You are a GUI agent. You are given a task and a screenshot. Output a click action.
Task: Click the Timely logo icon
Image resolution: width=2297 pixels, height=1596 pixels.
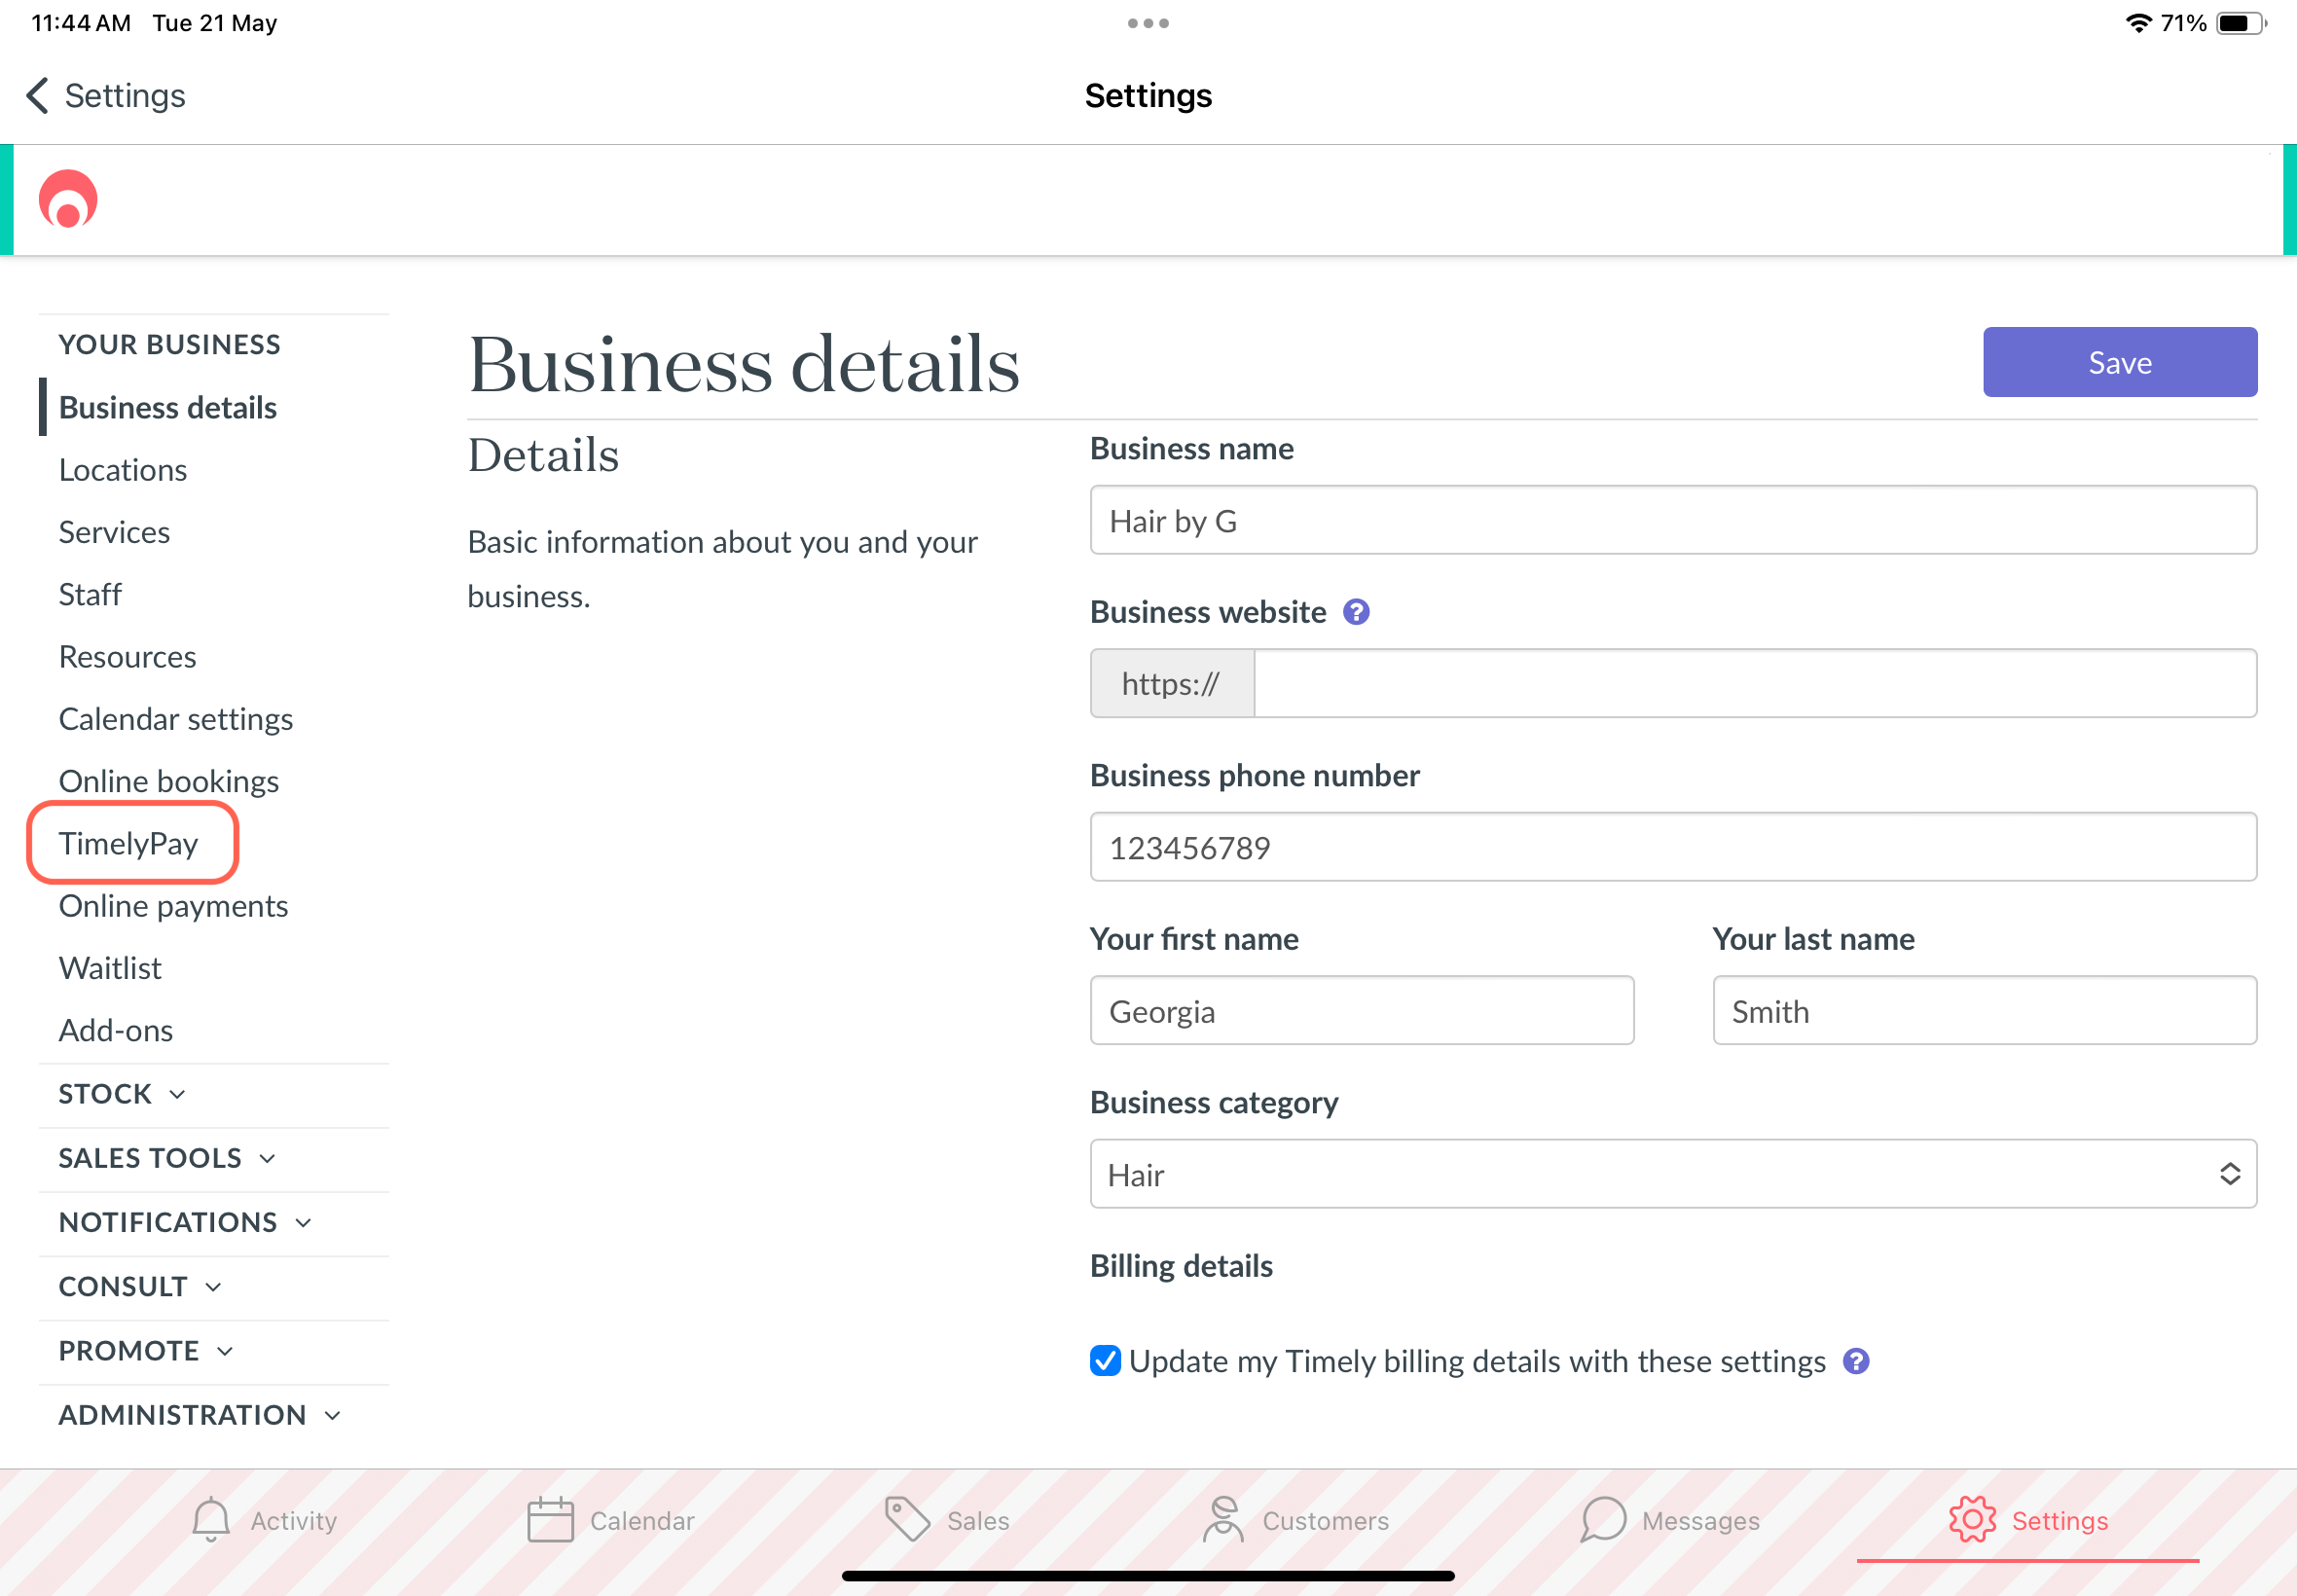68,199
